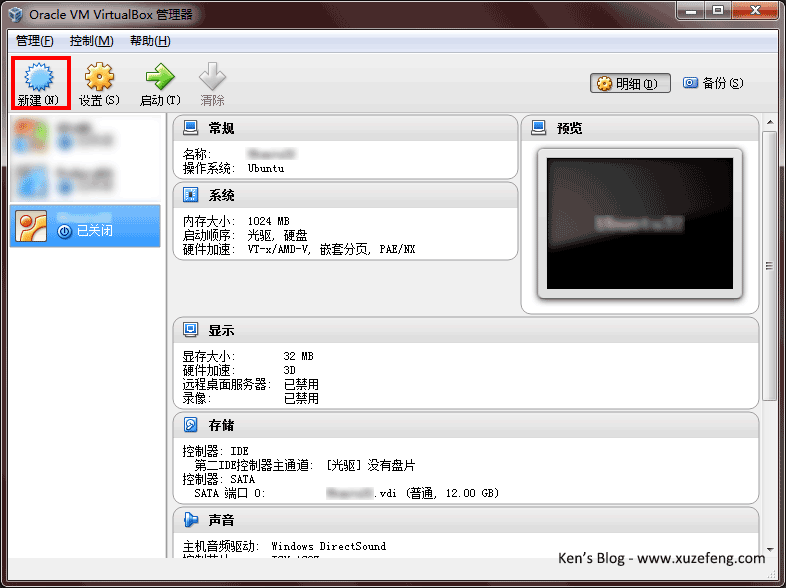The width and height of the screenshot is (786, 588).
Task: Click the '3D' hardware acceleration value
Action: pos(290,370)
